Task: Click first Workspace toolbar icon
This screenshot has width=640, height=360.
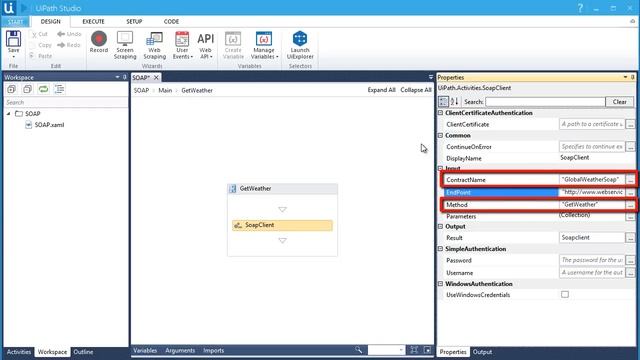Action: [x=11, y=89]
